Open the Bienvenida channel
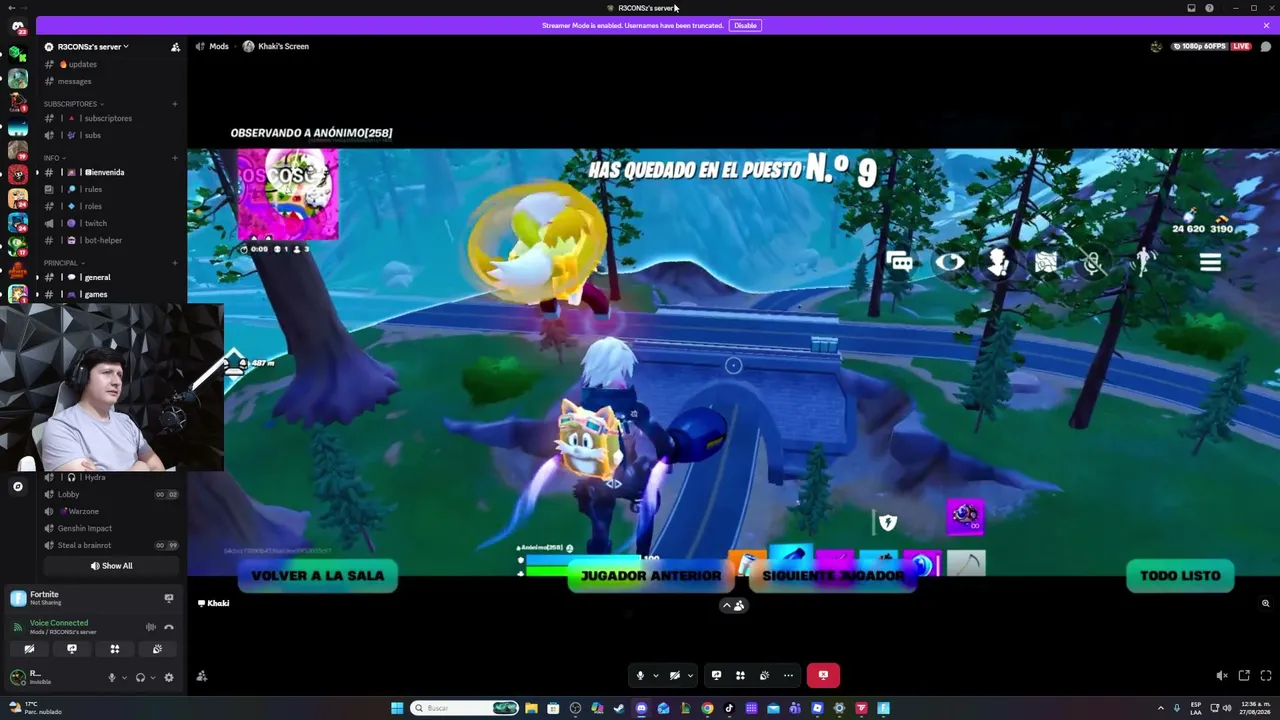Screen dimensions: 1280x720 pyautogui.click(x=112, y=172)
